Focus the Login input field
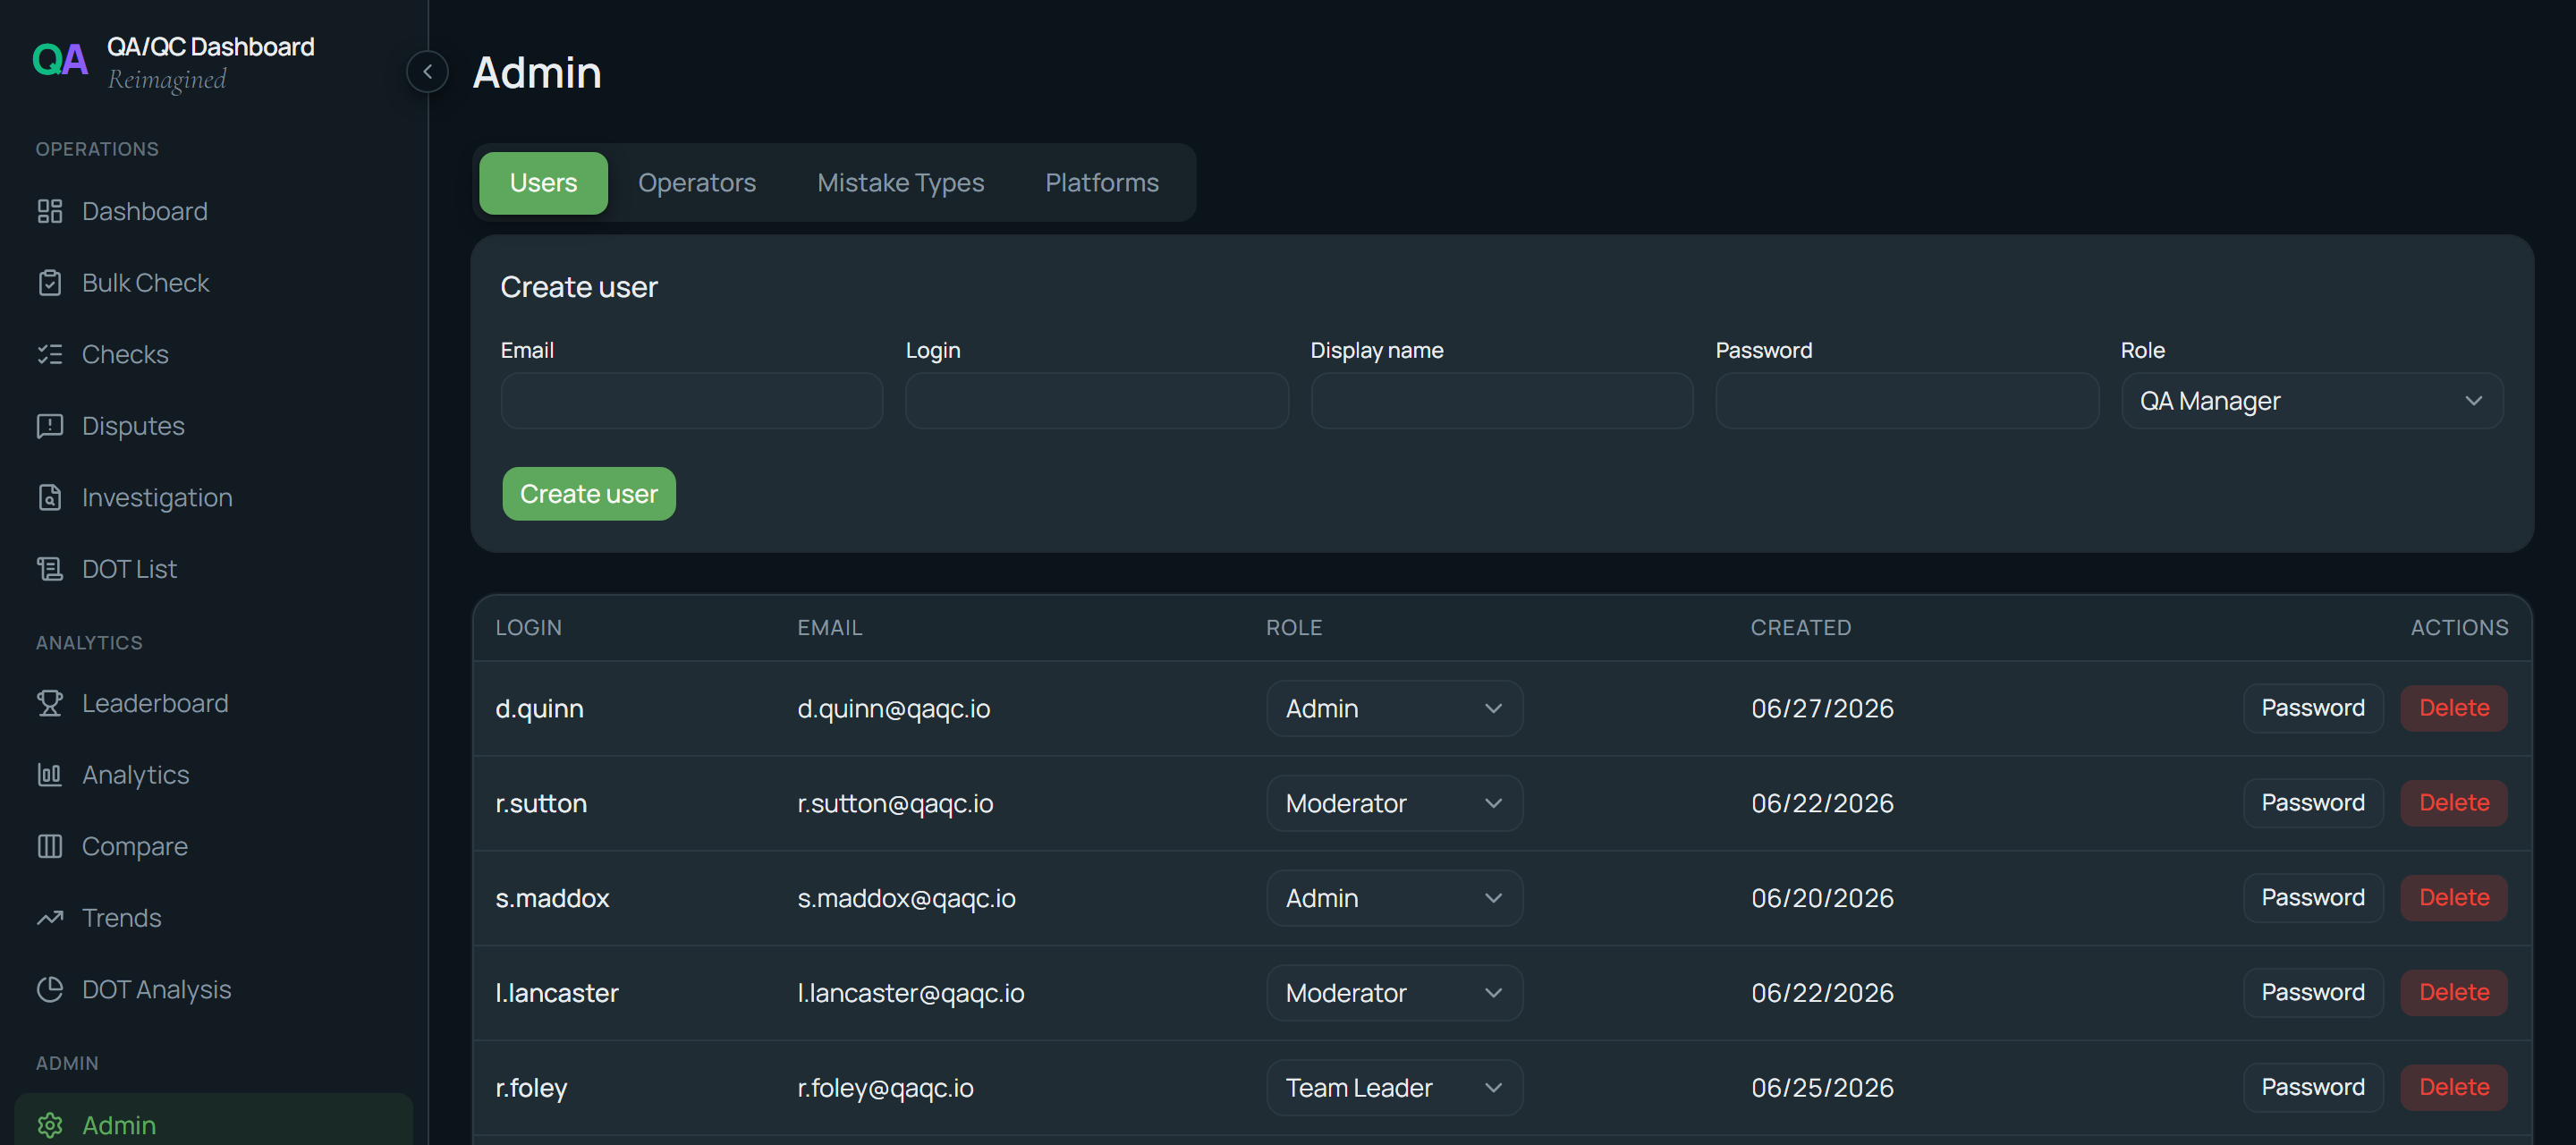Screen dimensions: 2576x1145 pos(1097,401)
